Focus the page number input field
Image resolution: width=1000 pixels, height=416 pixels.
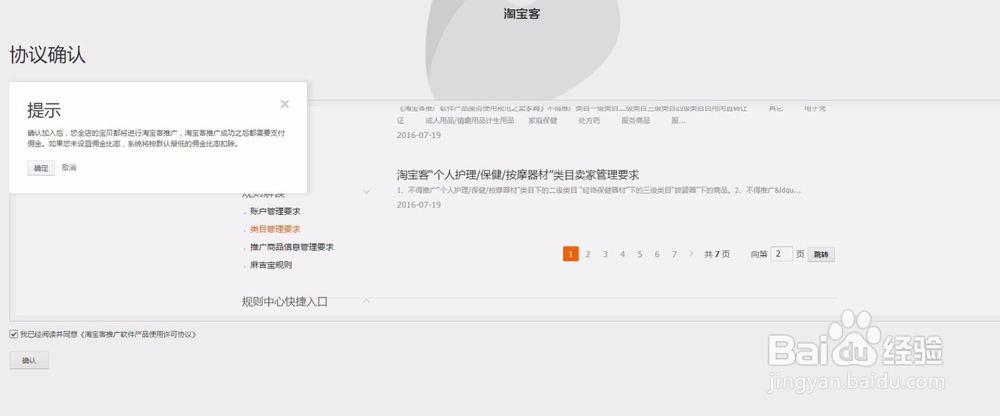(x=781, y=254)
